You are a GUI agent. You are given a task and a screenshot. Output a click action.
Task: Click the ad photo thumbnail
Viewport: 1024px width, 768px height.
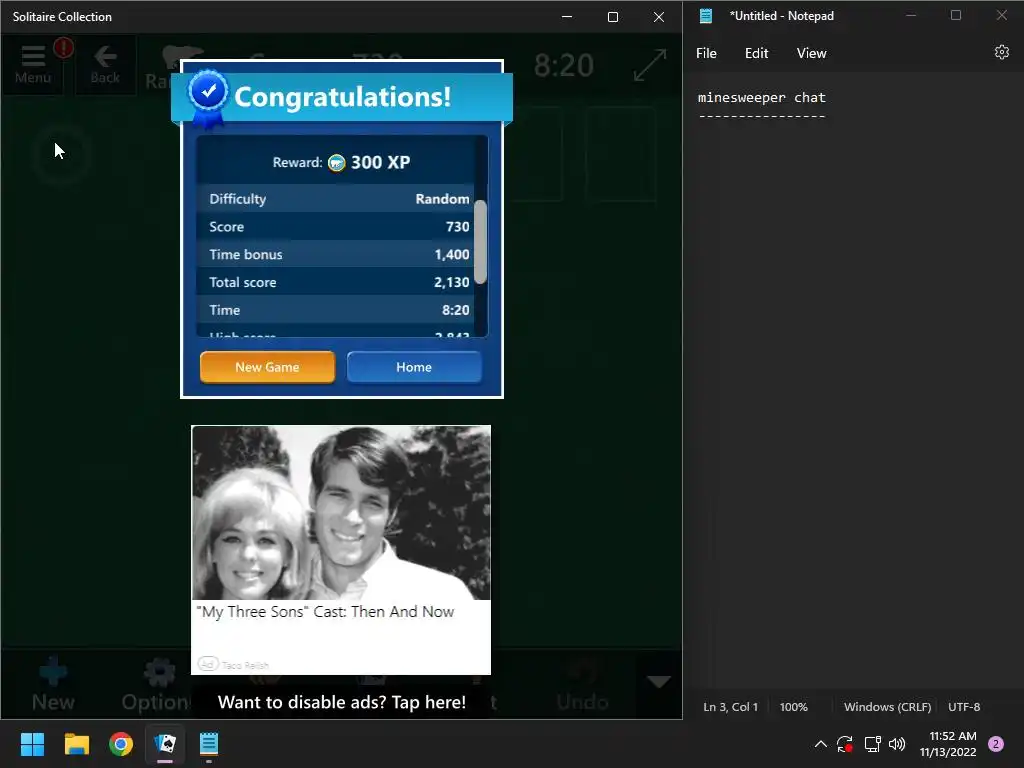[x=341, y=513]
